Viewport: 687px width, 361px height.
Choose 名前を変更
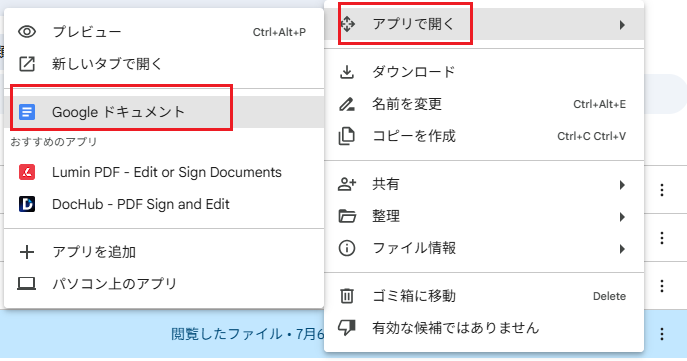484,104
